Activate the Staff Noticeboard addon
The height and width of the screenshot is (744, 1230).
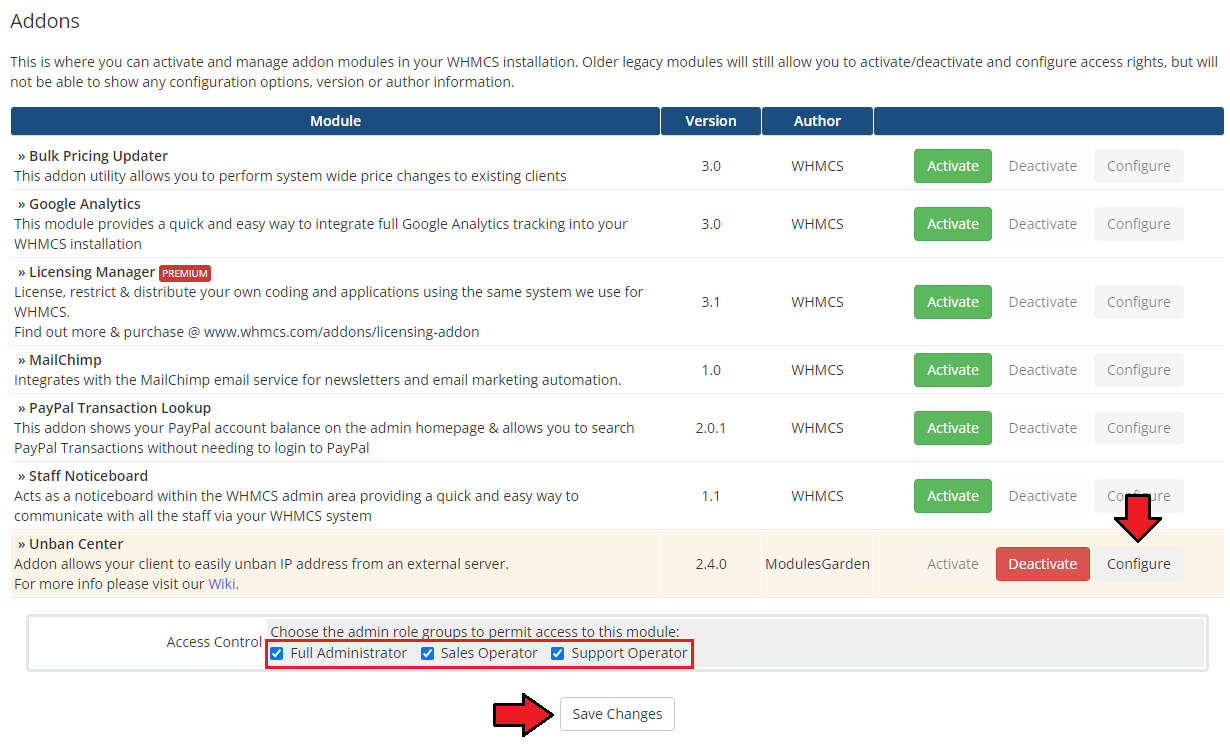tap(952, 496)
